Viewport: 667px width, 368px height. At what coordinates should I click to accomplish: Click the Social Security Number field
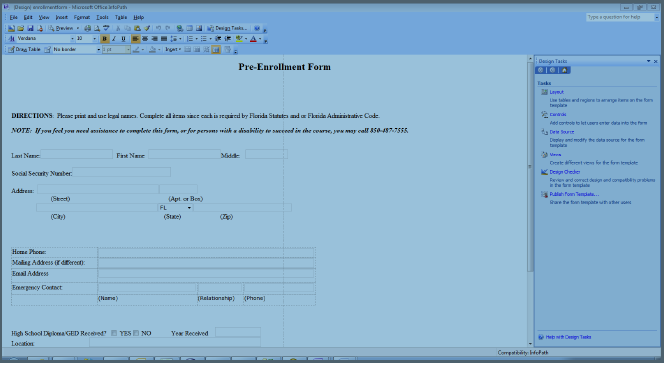point(122,172)
